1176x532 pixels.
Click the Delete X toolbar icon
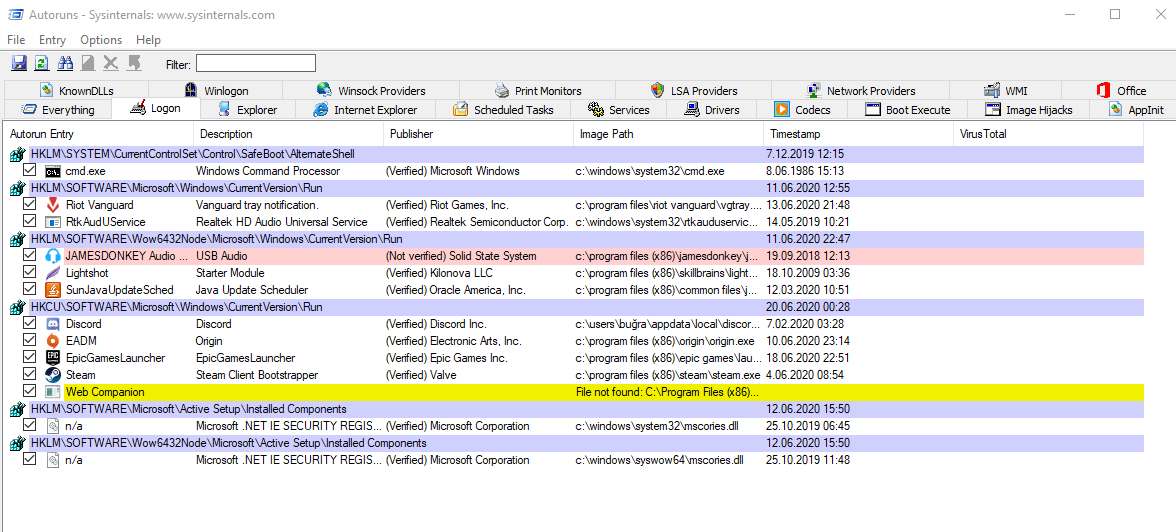pyautogui.click(x=111, y=64)
